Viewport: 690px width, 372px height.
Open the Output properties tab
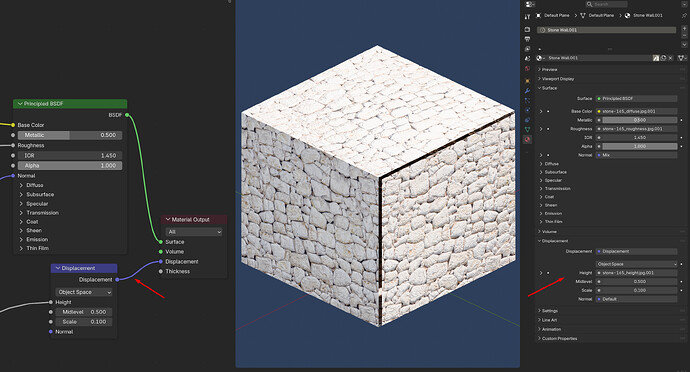point(527,39)
